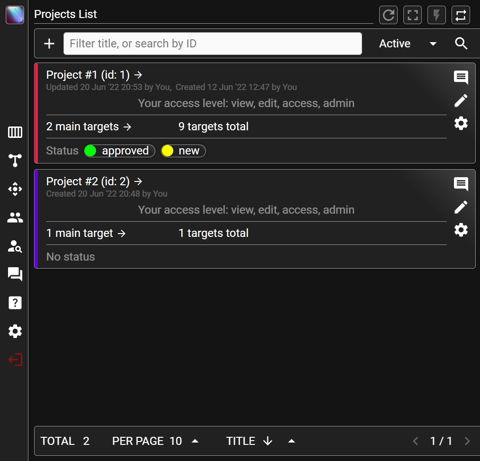
Task: Click the magnifier search icon
Action: tap(461, 44)
